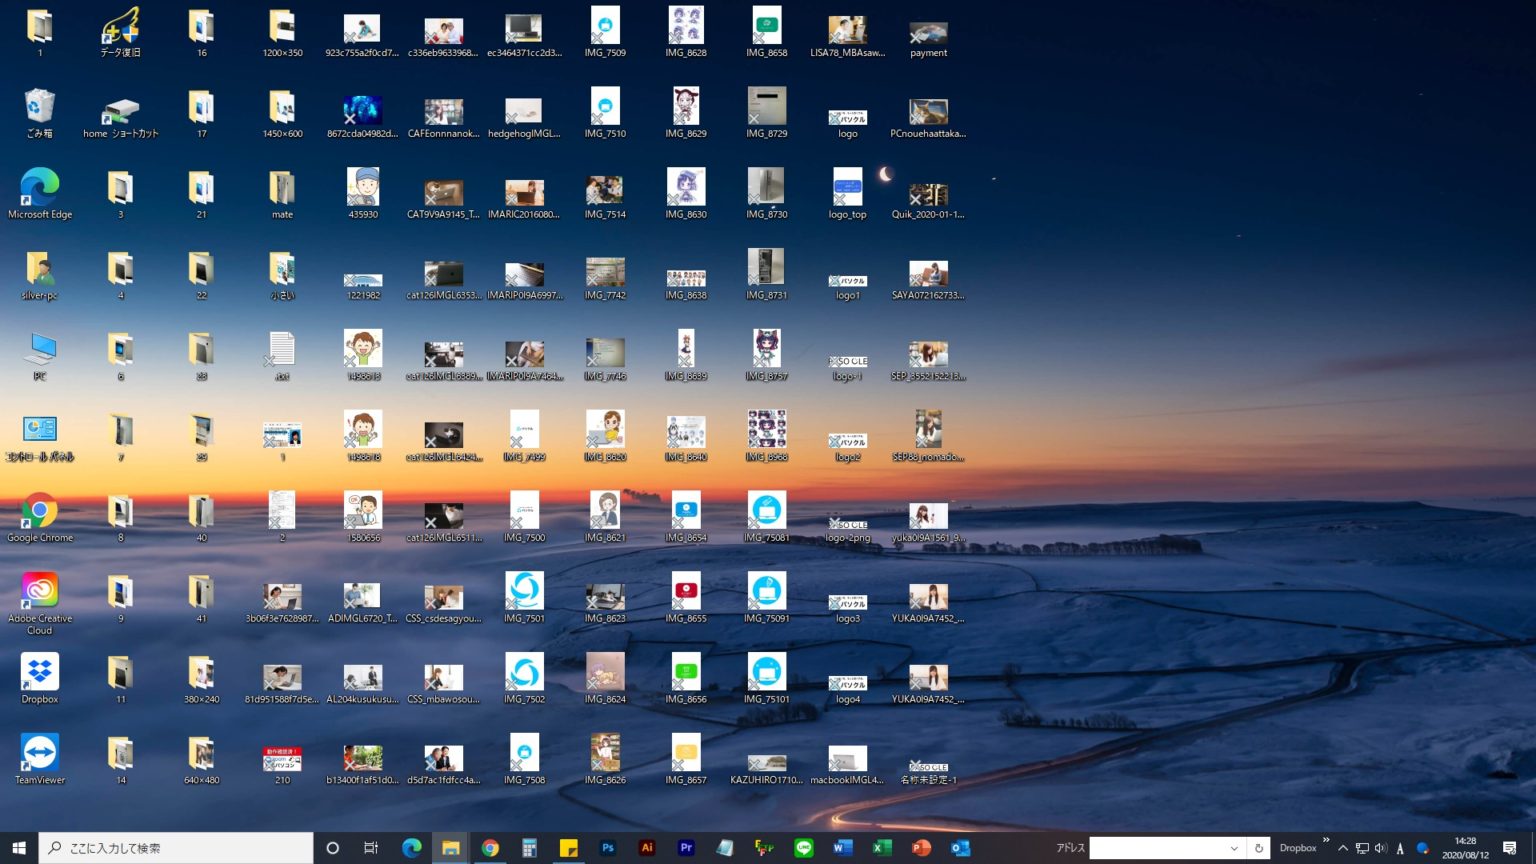Expand the Dropbox toolbar overflow chevron
Screen dimensions: 1536x864
pyautogui.click(x=1326, y=840)
